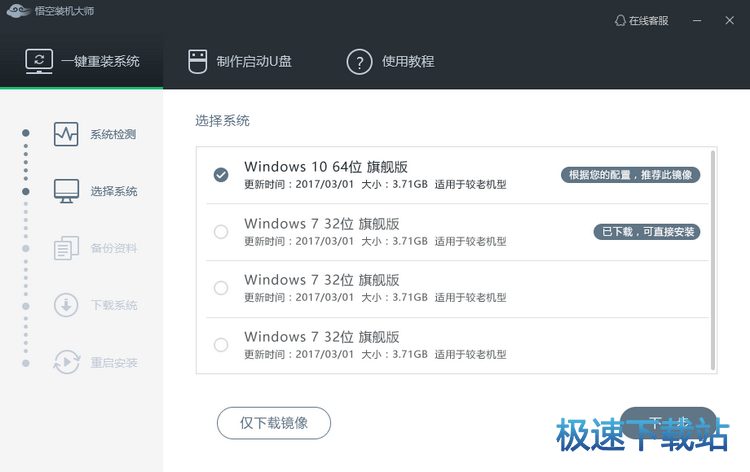The width and height of the screenshot is (750, 472).
Task: Click the 选择系统 monitor icon in sidebar
Action: pos(66,191)
